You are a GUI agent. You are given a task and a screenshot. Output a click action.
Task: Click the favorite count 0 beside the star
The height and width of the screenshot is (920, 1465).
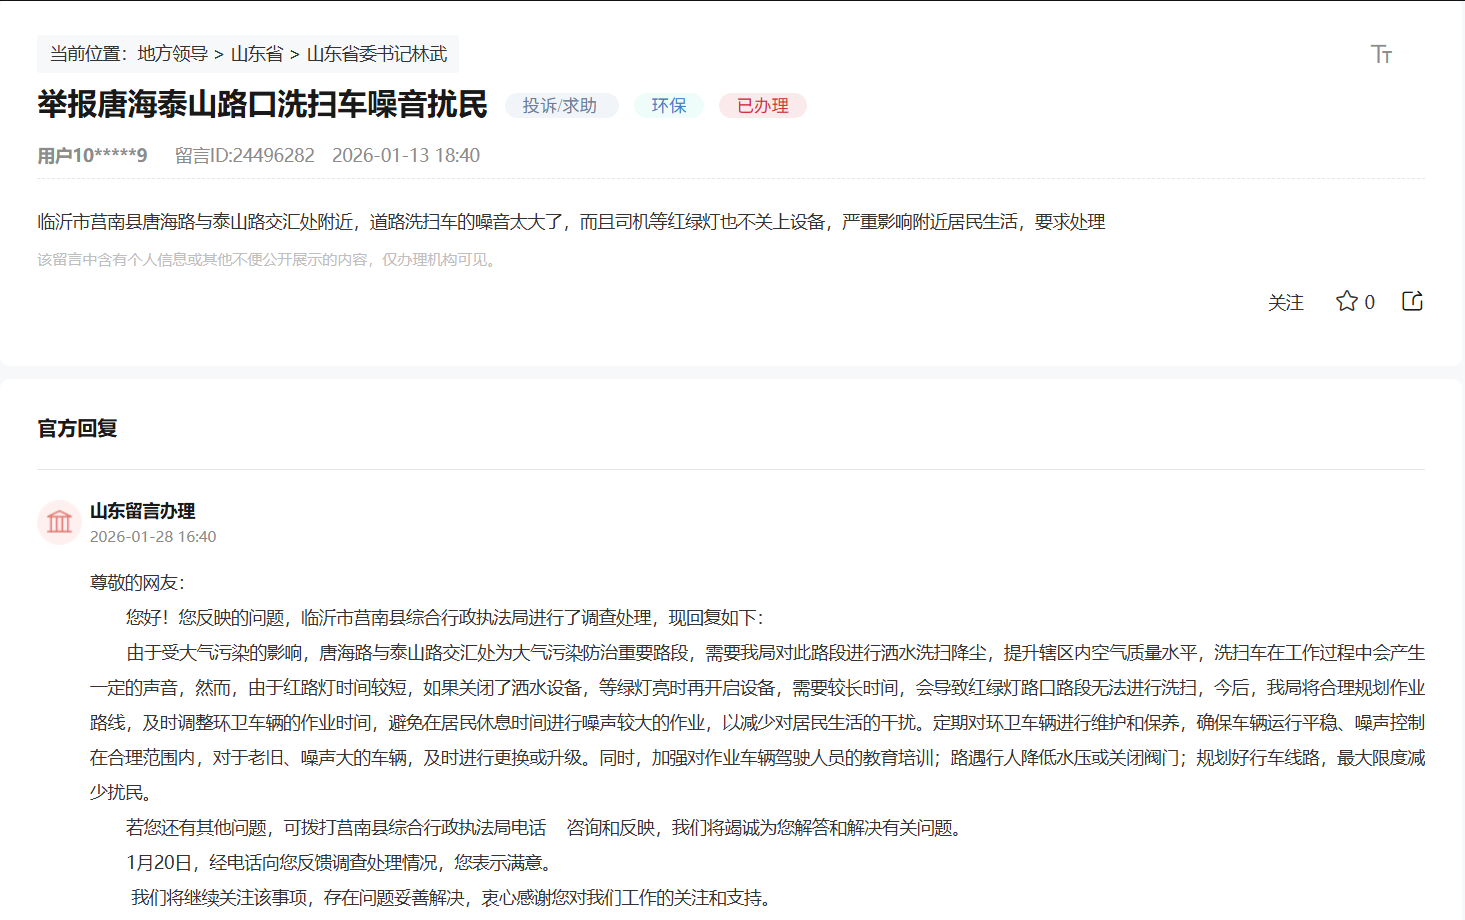(1368, 301)
